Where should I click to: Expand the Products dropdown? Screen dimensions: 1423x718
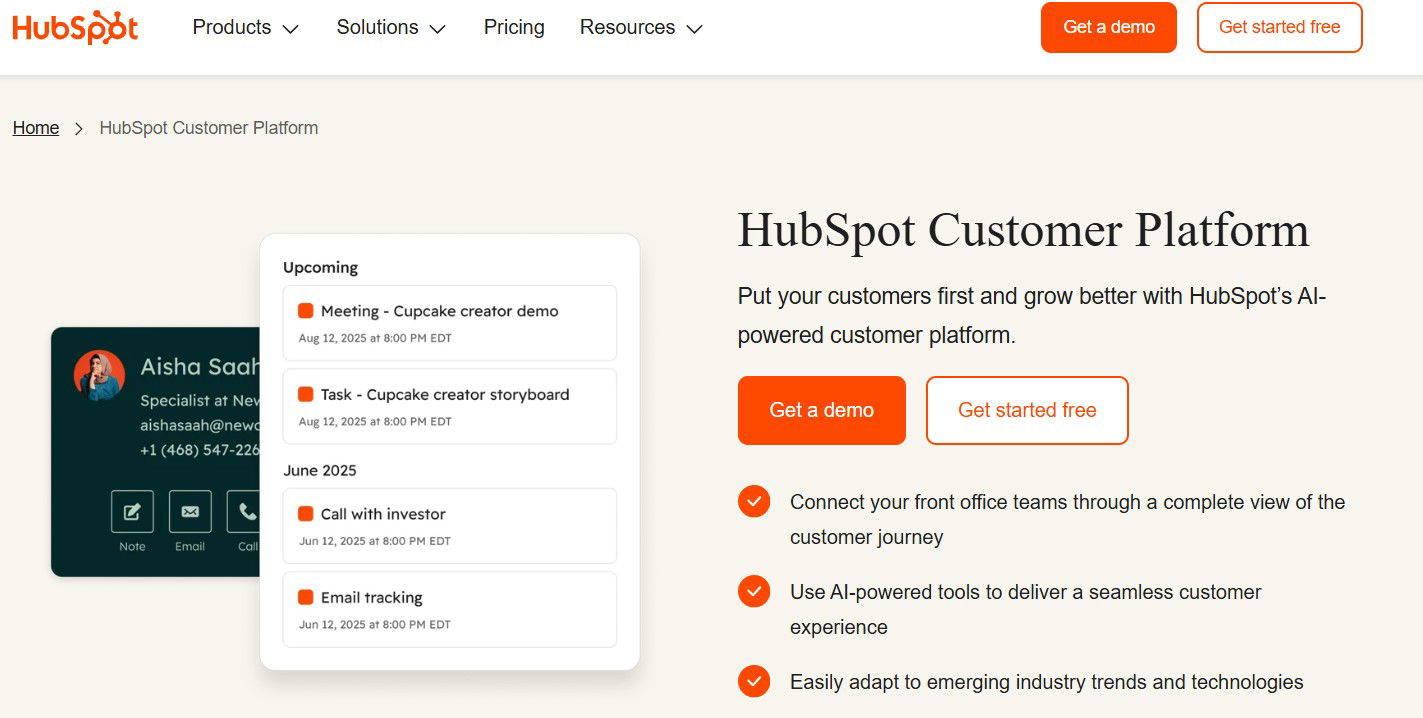[244, 27]
